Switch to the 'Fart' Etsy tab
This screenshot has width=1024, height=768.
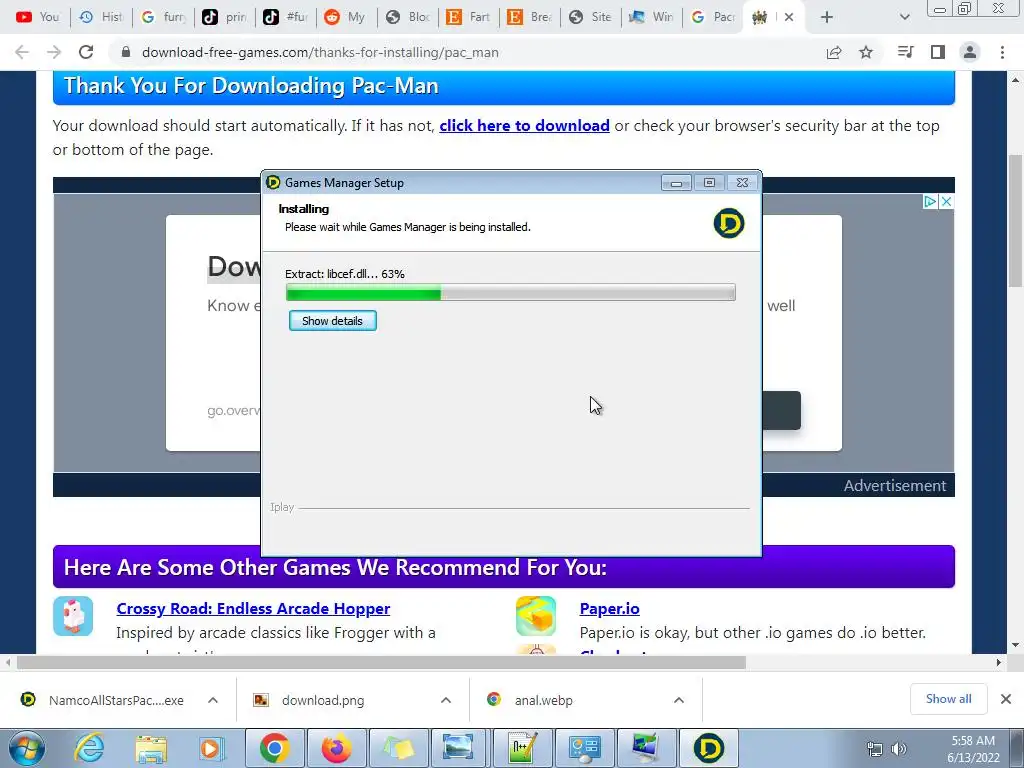468,17
